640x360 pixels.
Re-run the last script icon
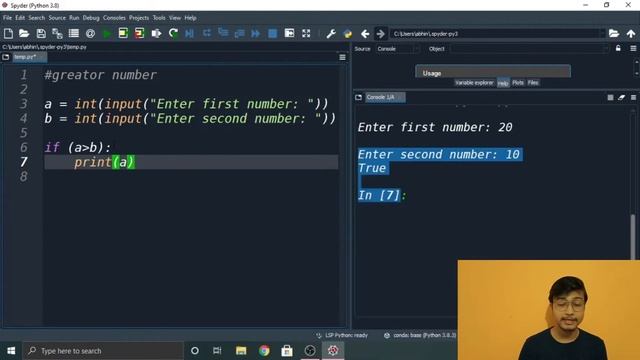[x=173, y=33]
